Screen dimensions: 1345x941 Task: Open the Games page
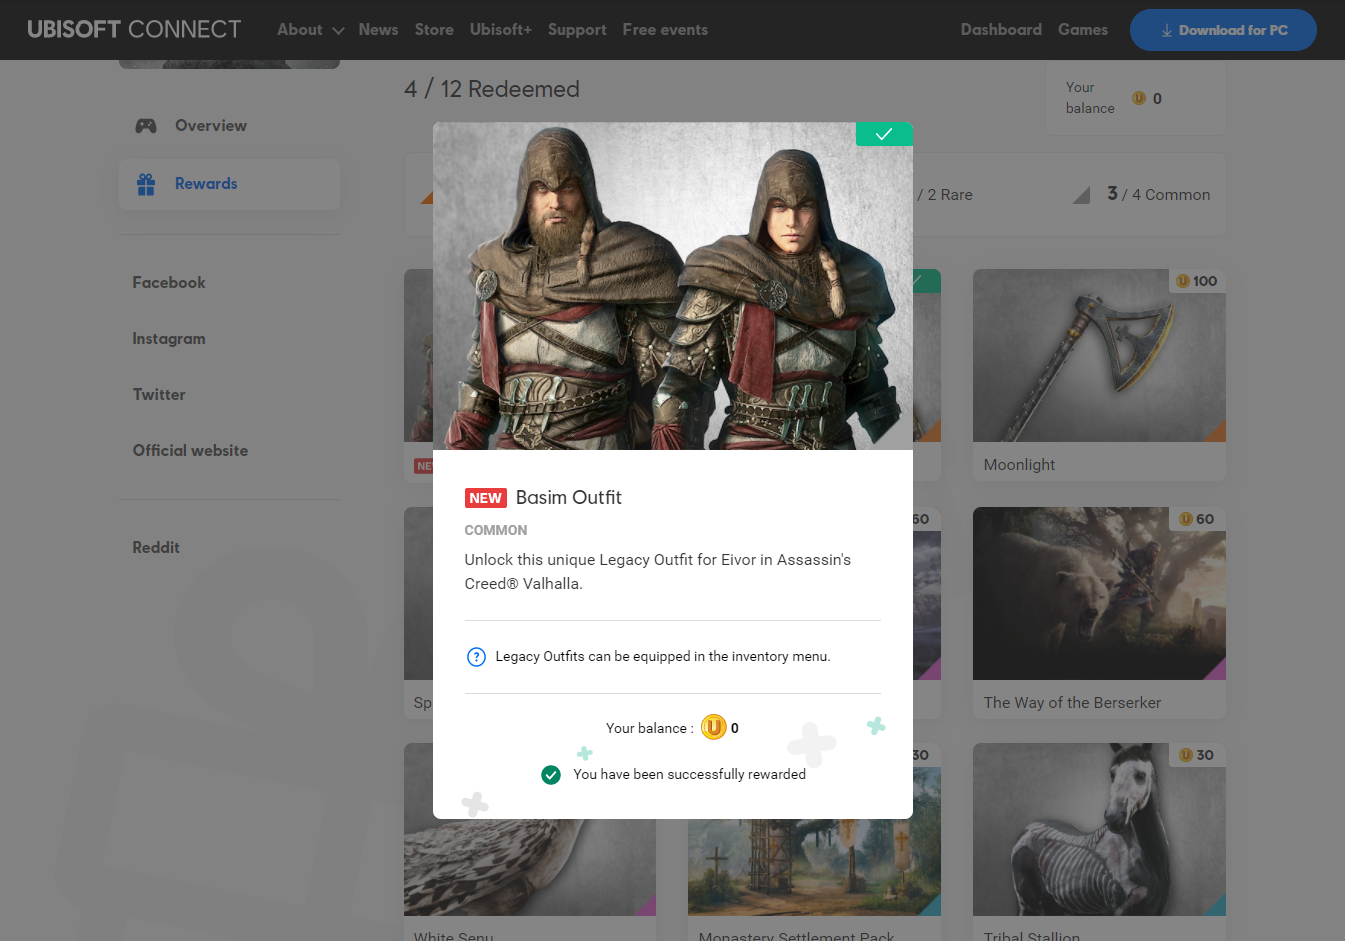point(1083,30)
